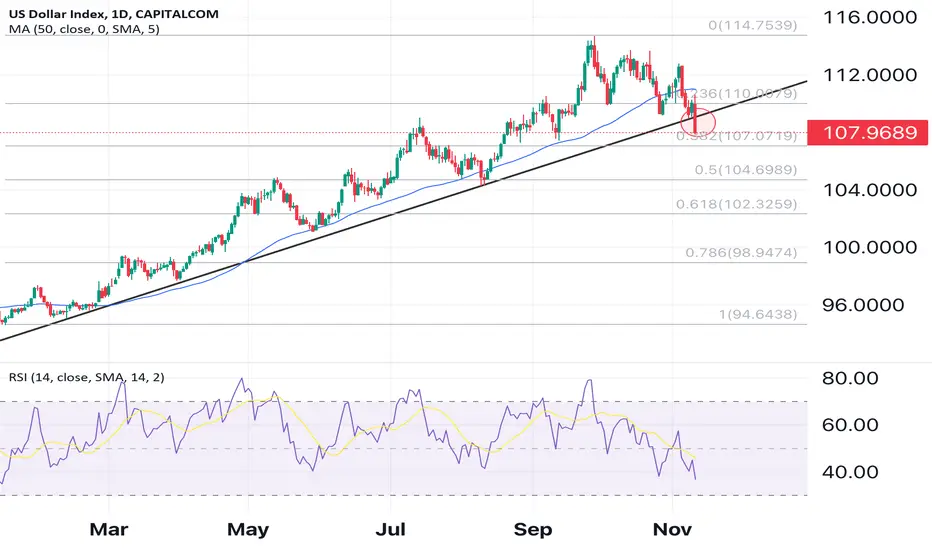
Task: Click the red circle highlighting the latest candle
Action: point(698,121)
